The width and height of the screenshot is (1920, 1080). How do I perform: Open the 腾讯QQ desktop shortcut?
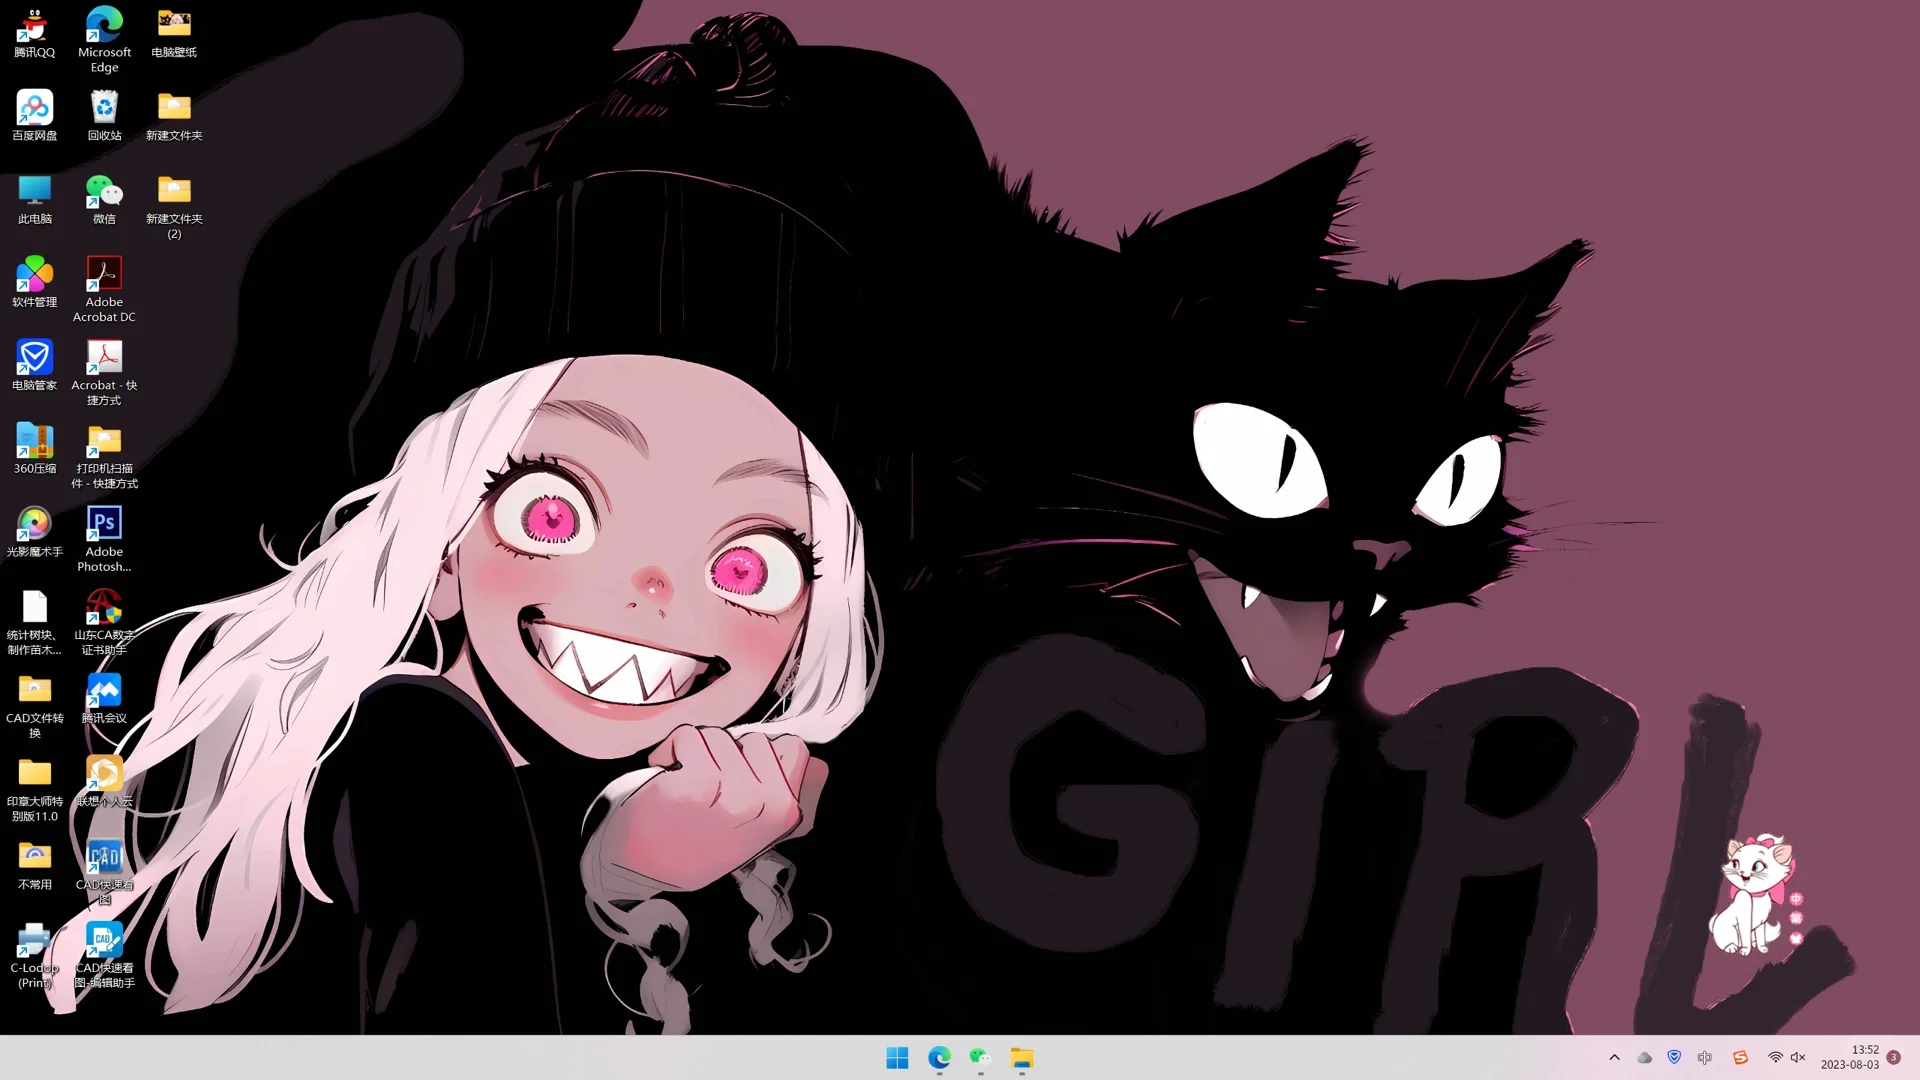34,33
